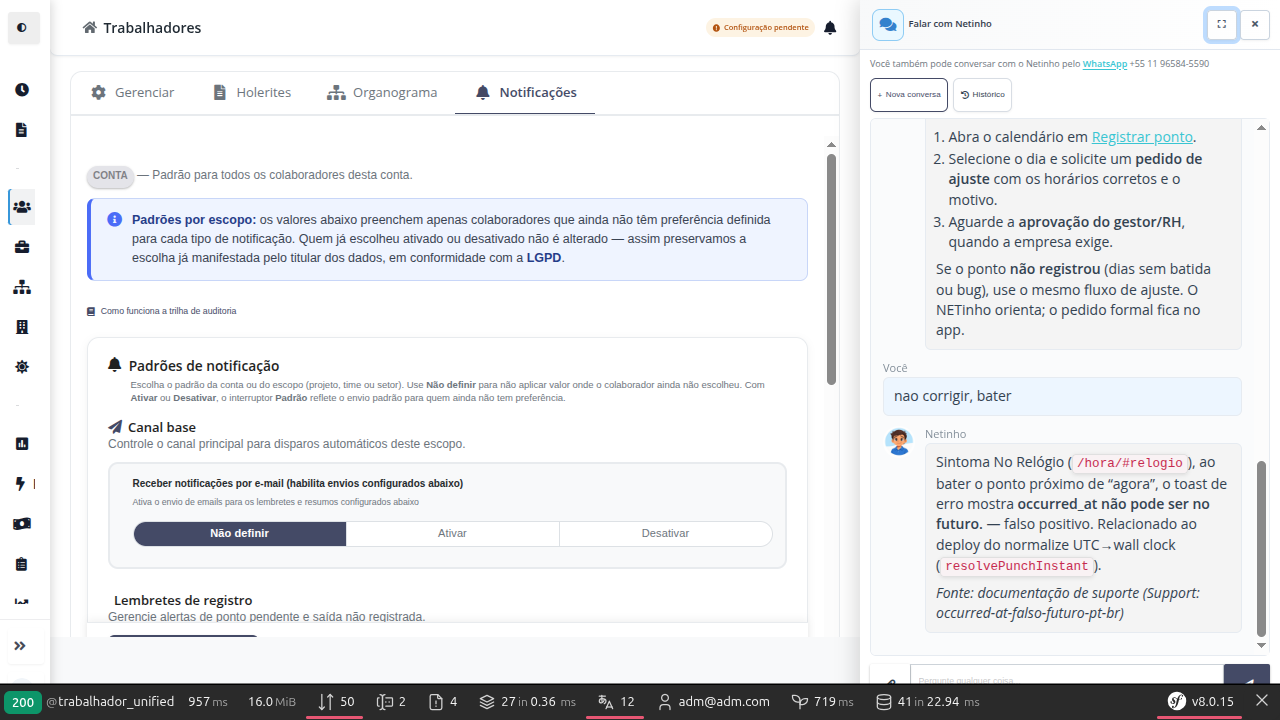
Task: Expand the sidebar with the double chevron
Action: pyautogui.click(x=20, y=646)
